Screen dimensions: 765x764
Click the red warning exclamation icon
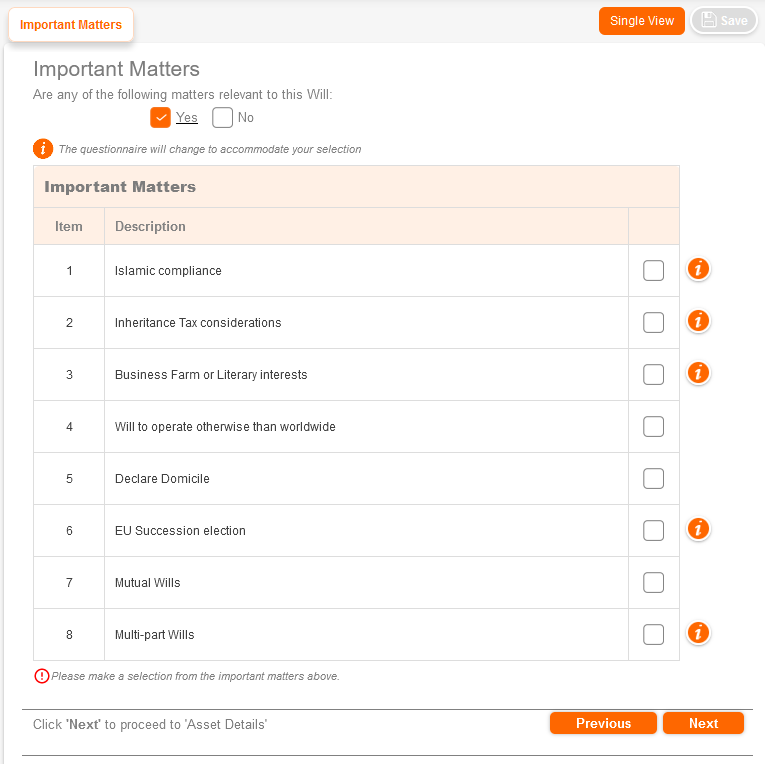41,676
